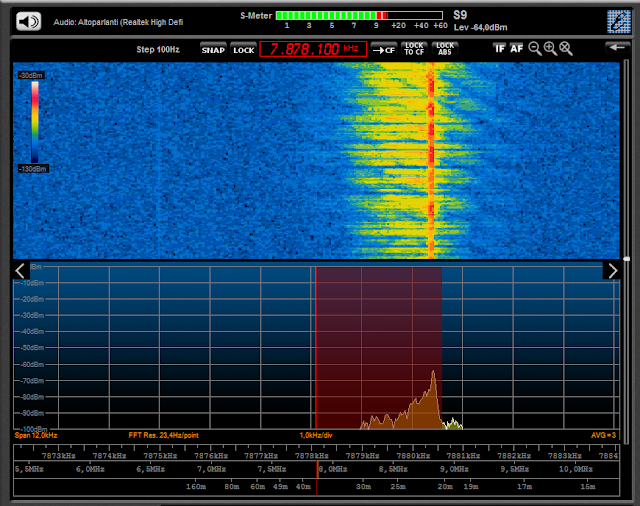The image size is (640, 506).
Task: Click the -30dBm waterfall upper level label
Action: click(x=31, y=75)
